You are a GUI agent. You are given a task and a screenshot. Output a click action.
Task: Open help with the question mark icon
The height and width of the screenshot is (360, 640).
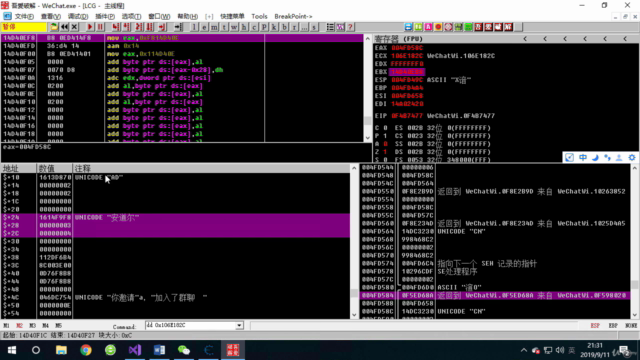coord(350,27)
